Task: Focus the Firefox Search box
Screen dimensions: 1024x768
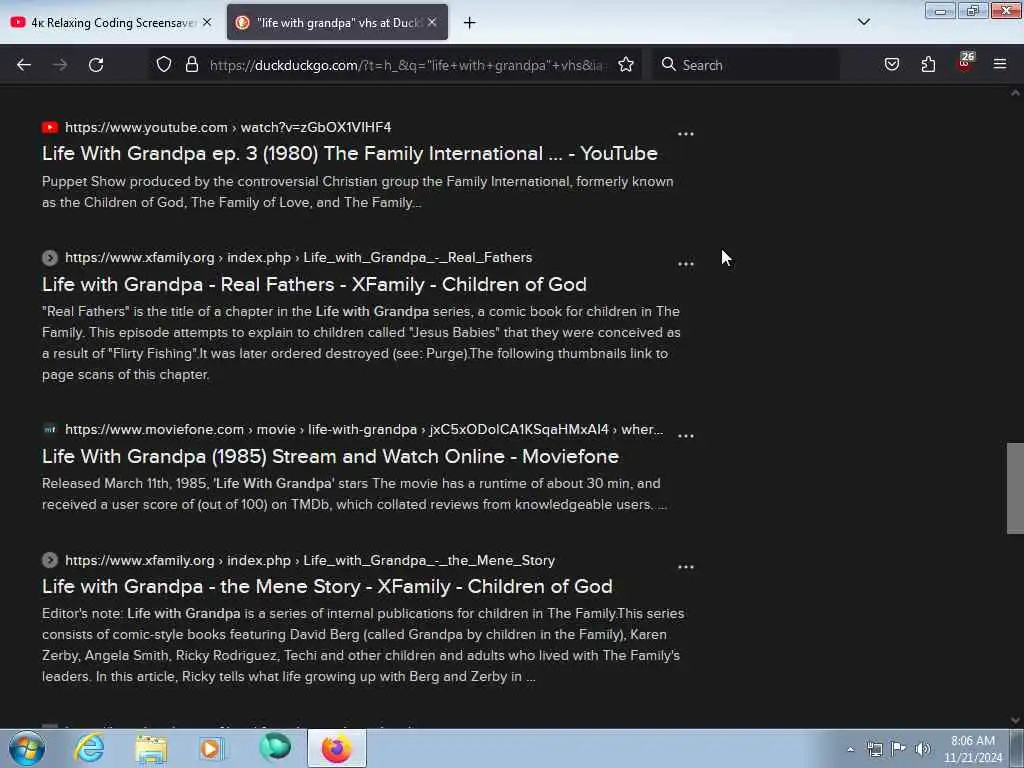Action: coord(746,65)
